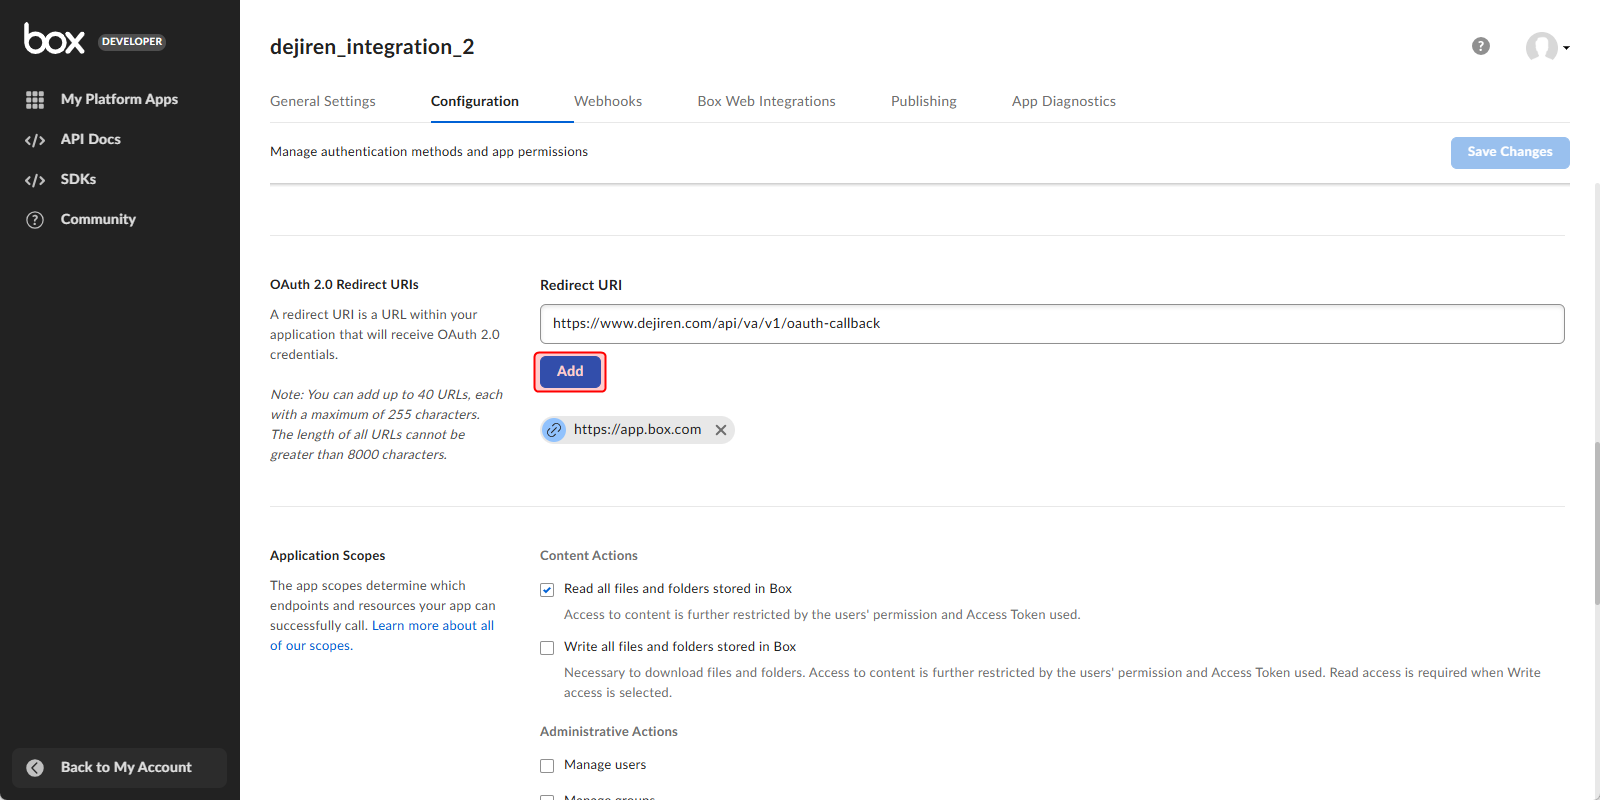Screen dimensions: 1600x800
Task: Click the Redirect URI field label
Action: [x=581, y=285]
